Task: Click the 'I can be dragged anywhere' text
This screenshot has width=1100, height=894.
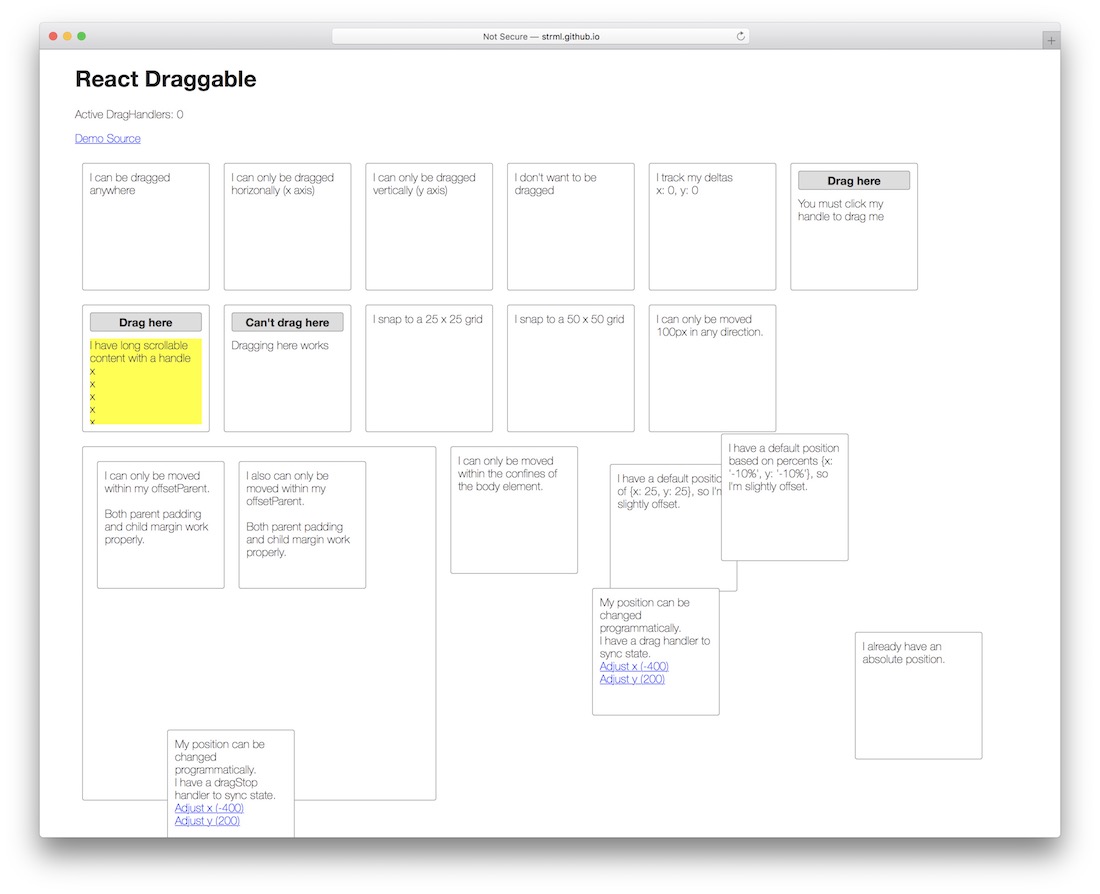Action: click(x=130, y=184)
